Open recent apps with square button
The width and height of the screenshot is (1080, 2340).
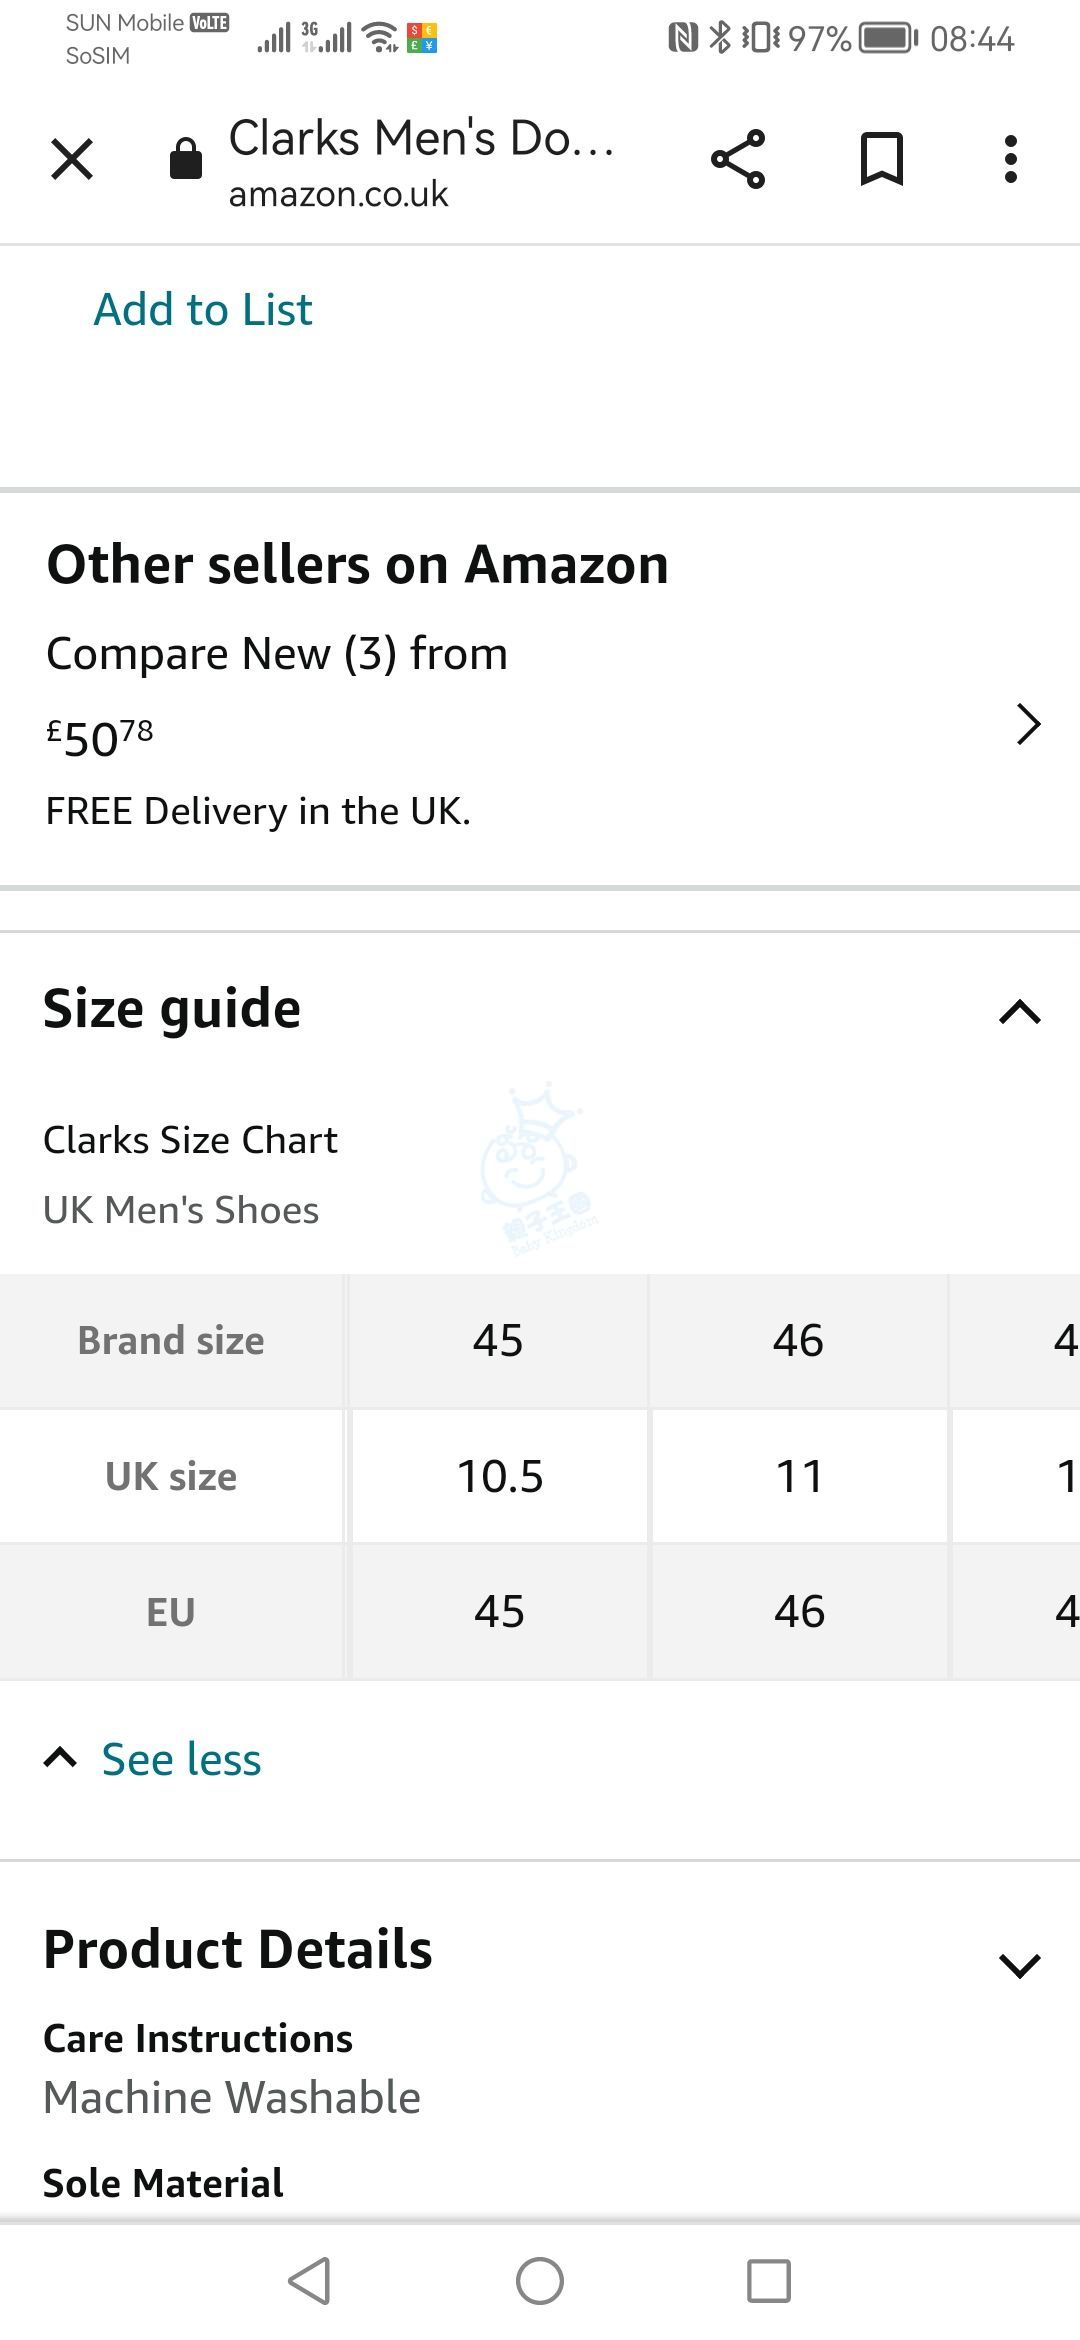[x=769, y=2281]
